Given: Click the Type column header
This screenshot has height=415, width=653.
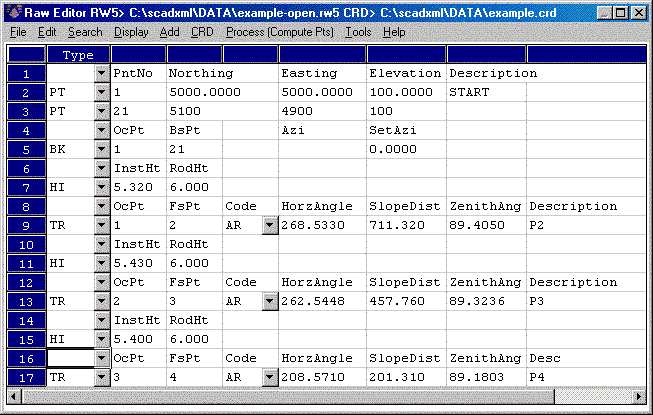Looking at the screenshot, I should tap(78, 55).
